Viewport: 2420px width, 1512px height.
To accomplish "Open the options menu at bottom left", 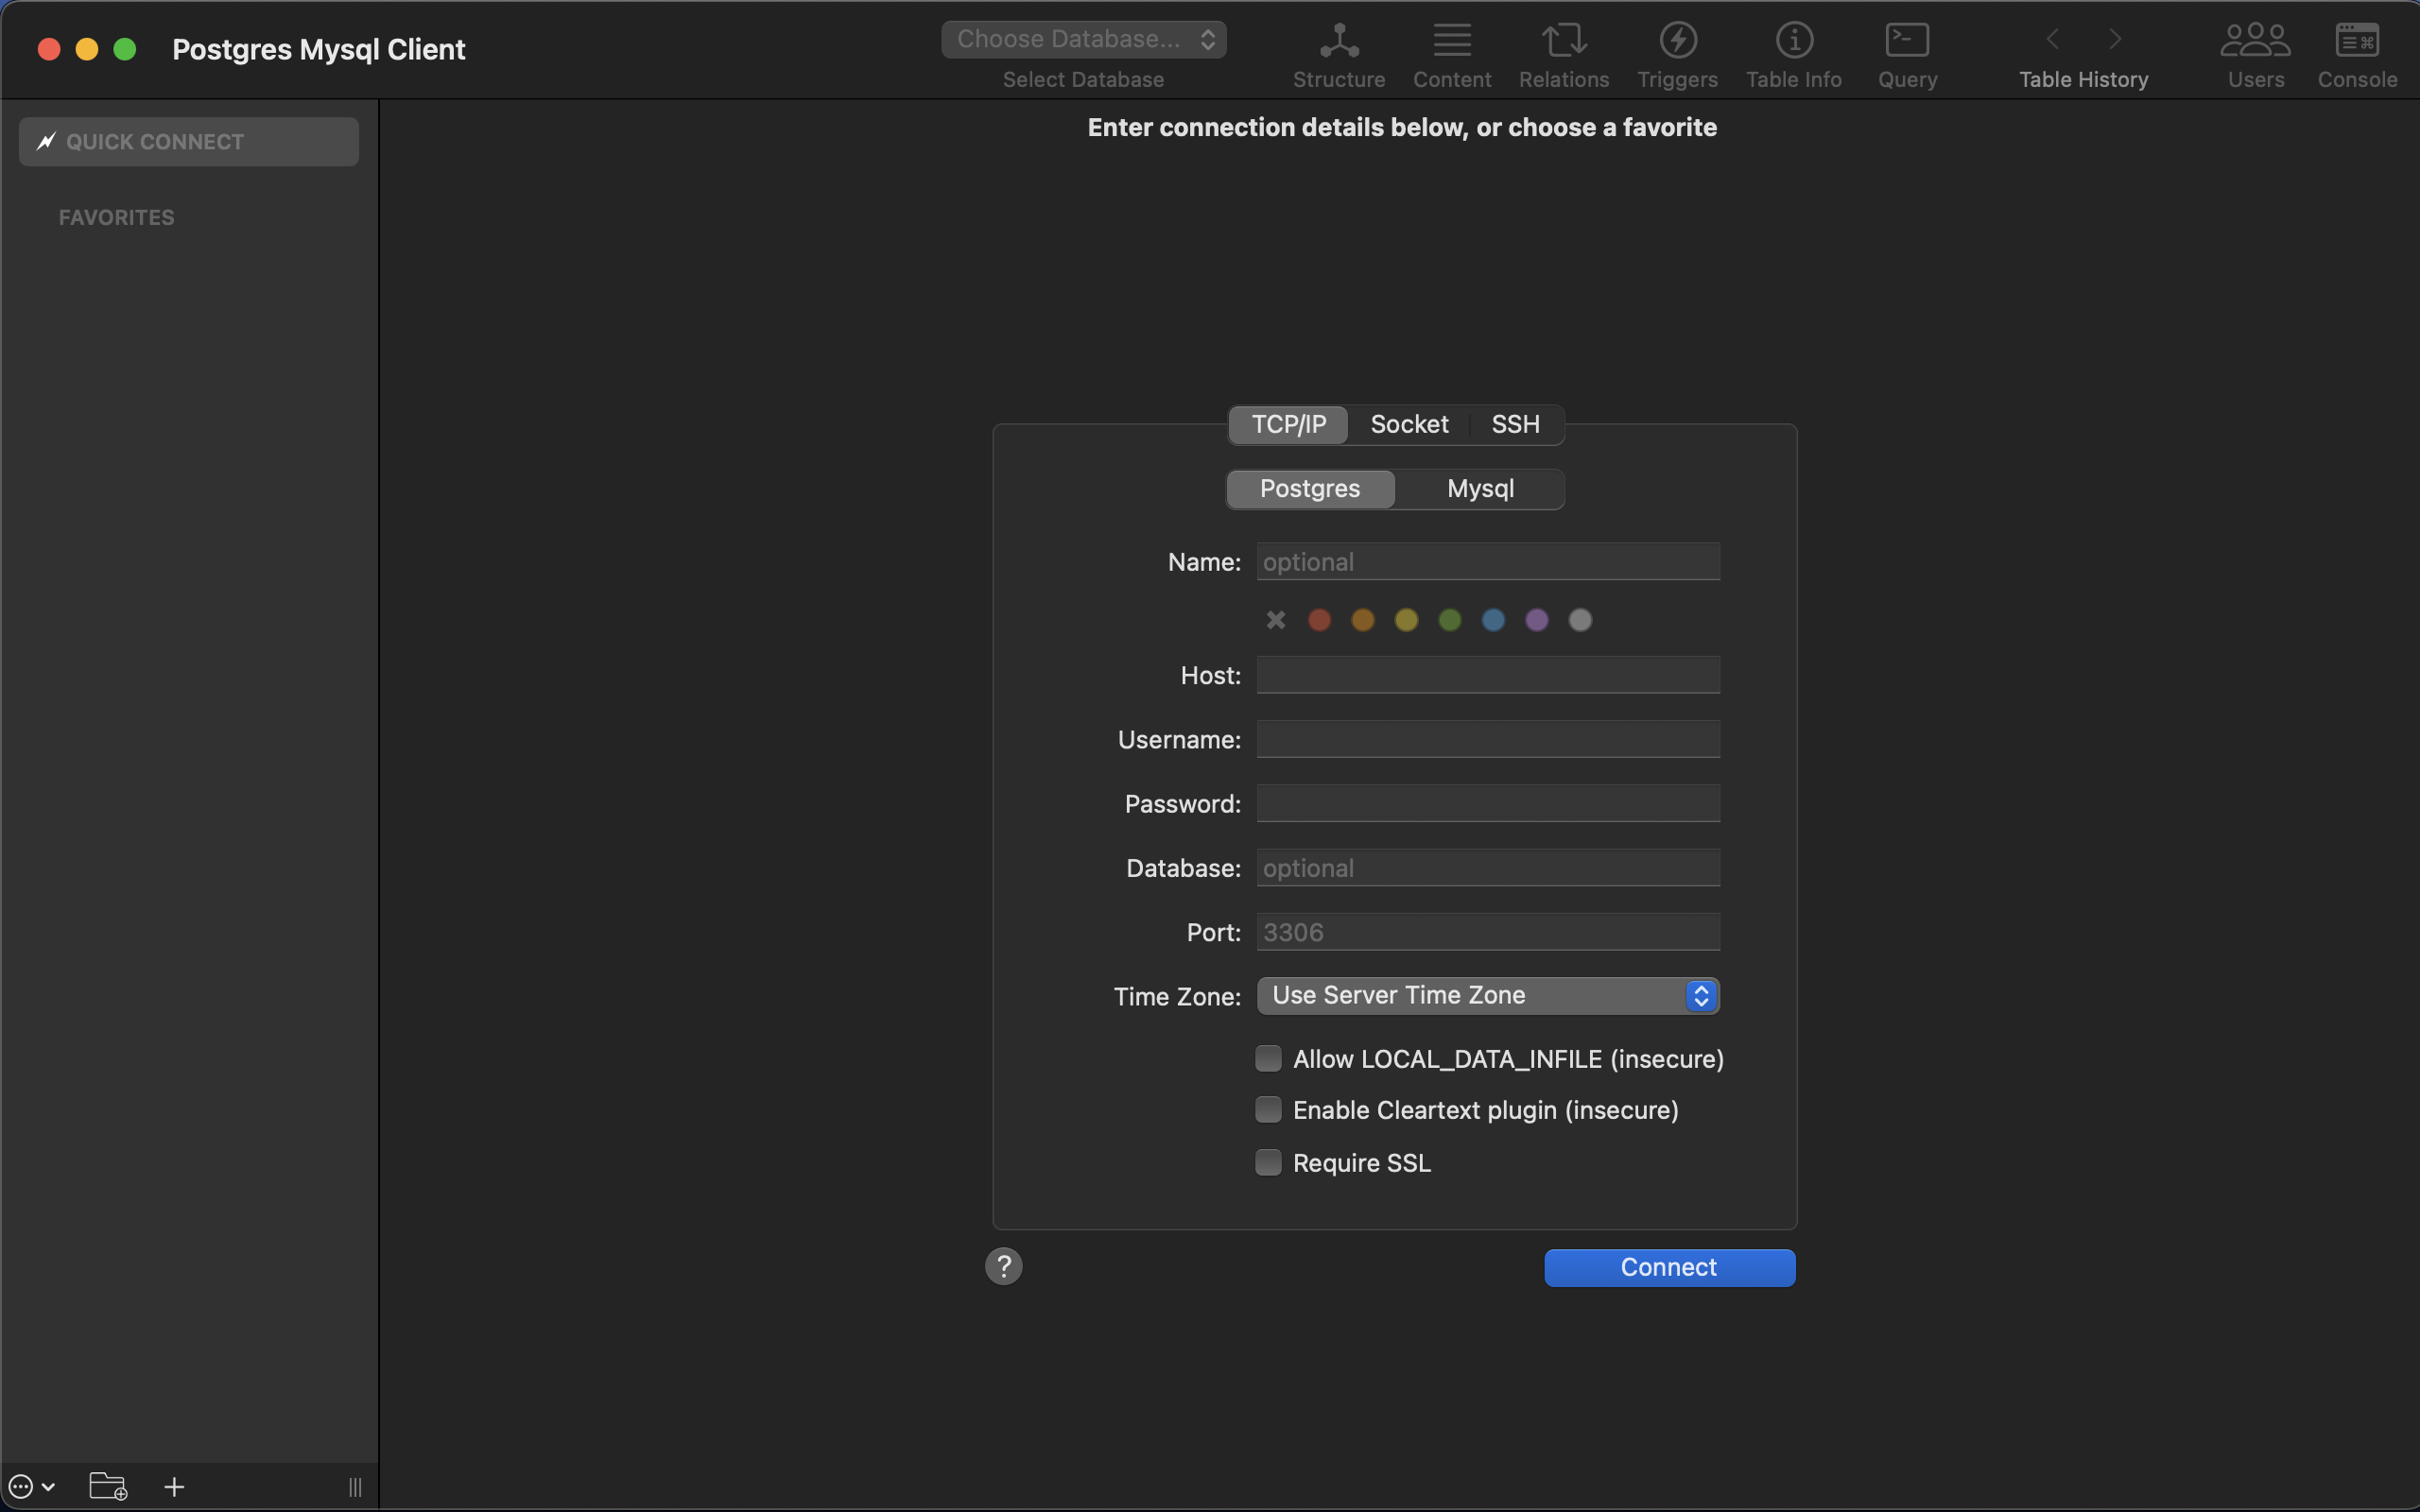I will point(31,1486).
